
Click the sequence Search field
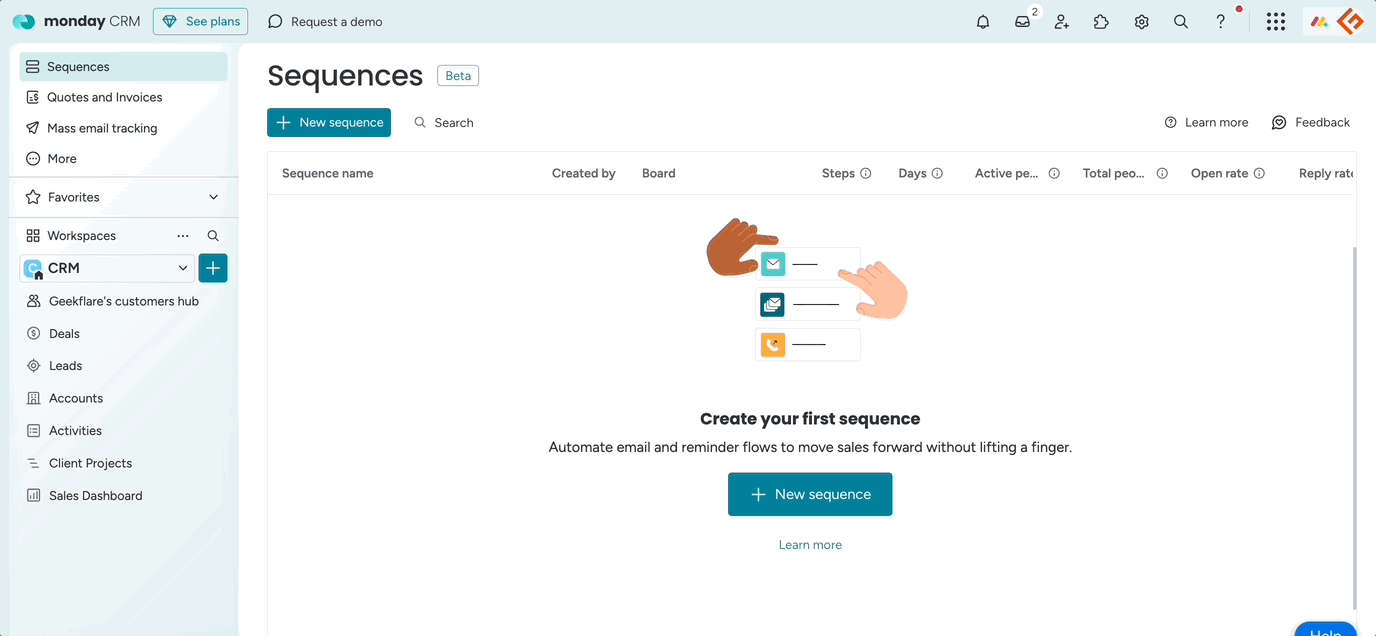pos(444,122)
